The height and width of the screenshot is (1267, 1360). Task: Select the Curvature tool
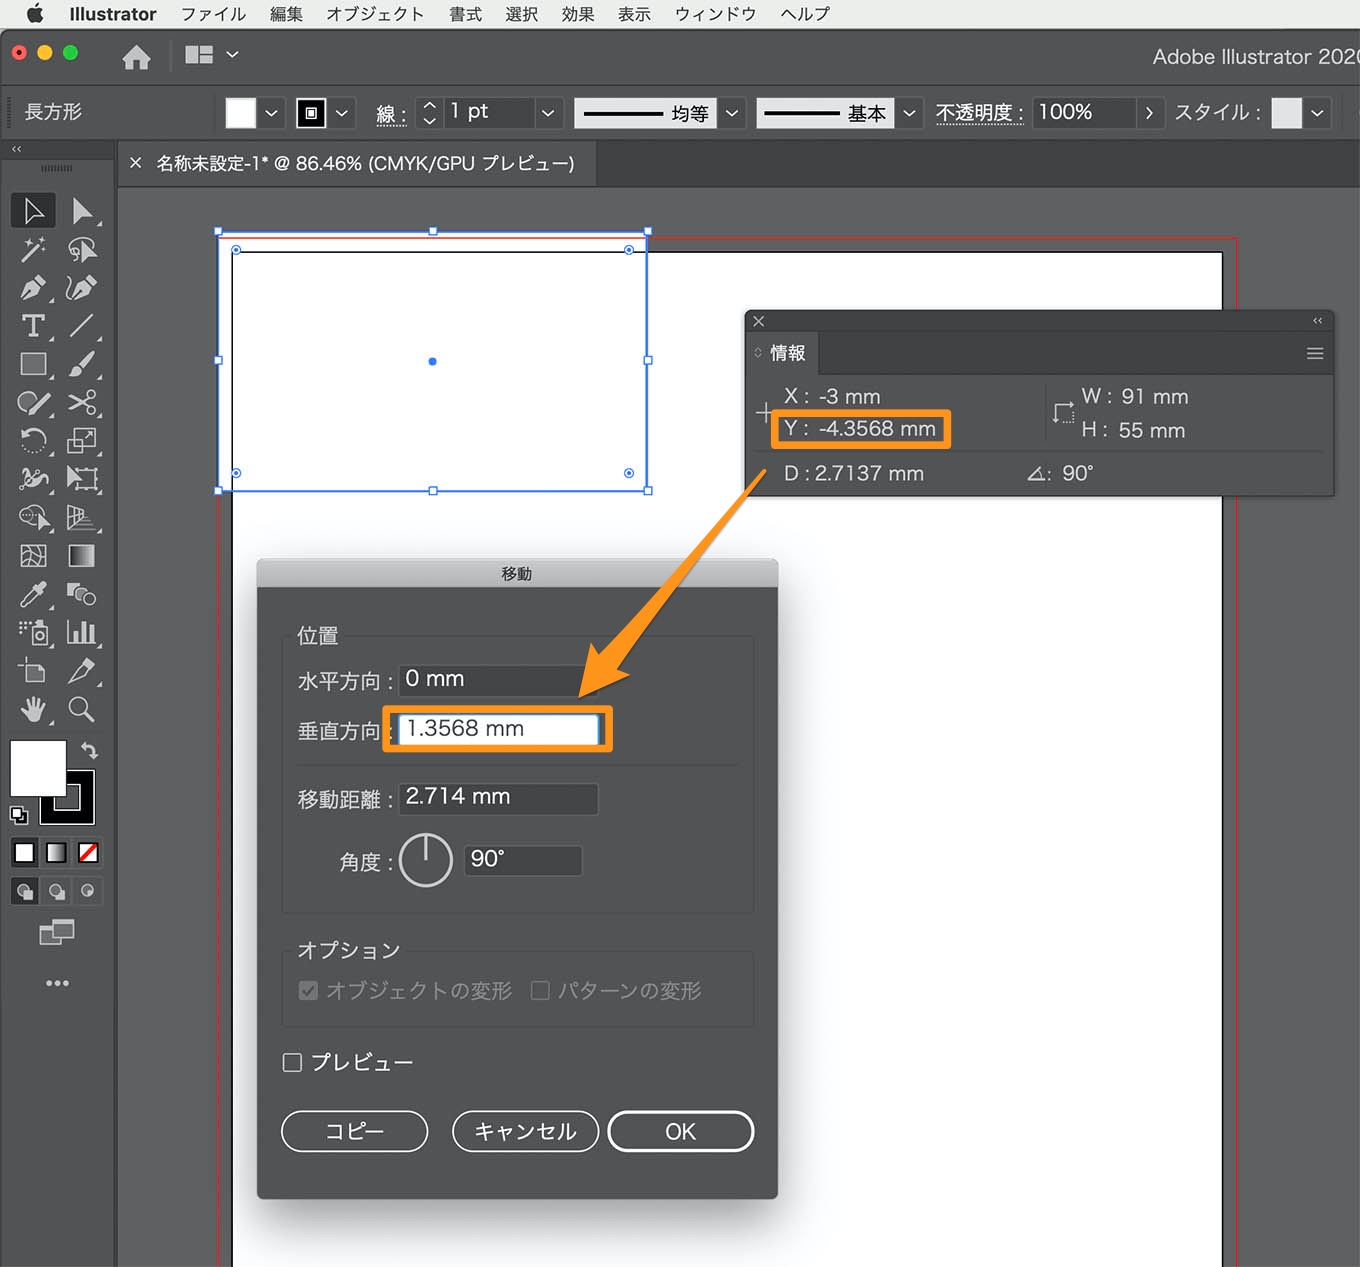point(82,288)
